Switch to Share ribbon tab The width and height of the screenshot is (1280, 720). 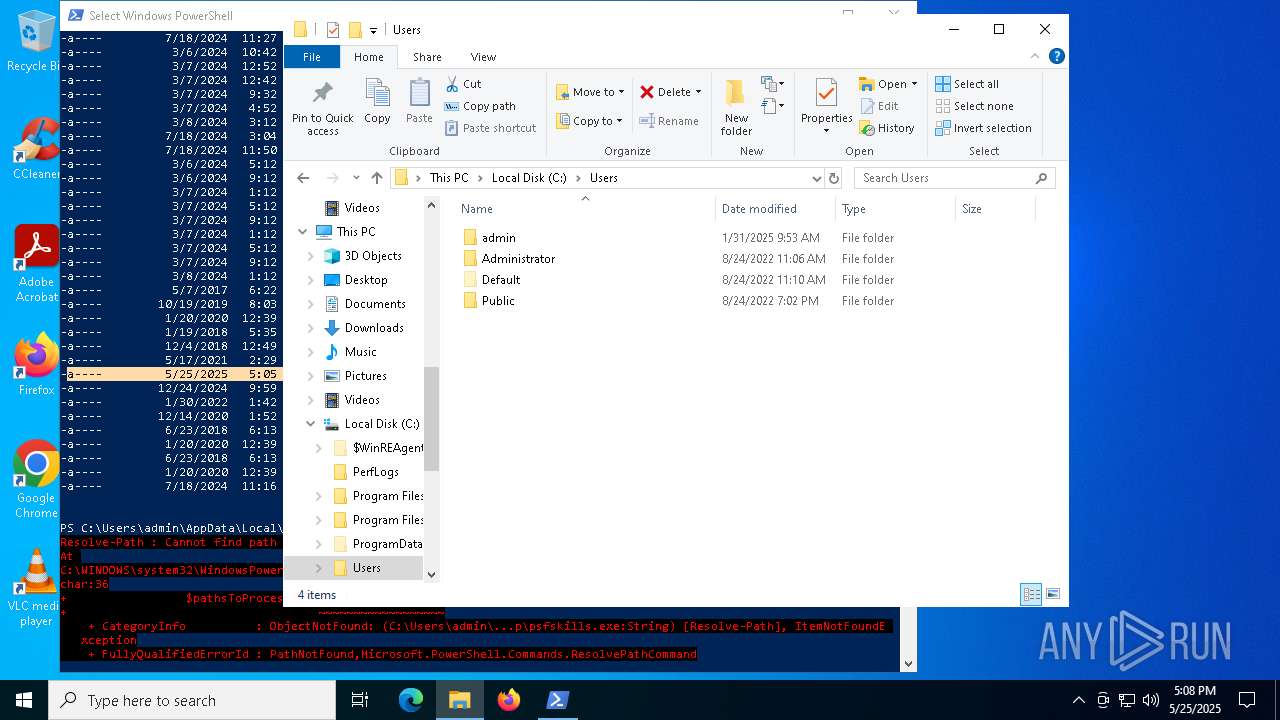(x=427, y=57)
